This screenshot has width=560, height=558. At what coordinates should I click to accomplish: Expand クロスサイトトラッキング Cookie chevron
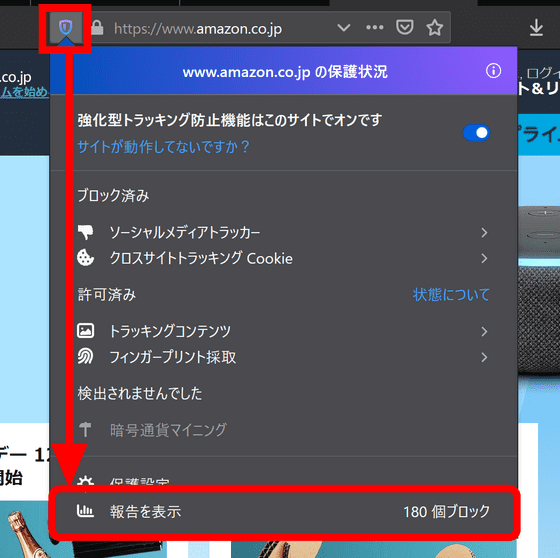click(484, 258)
